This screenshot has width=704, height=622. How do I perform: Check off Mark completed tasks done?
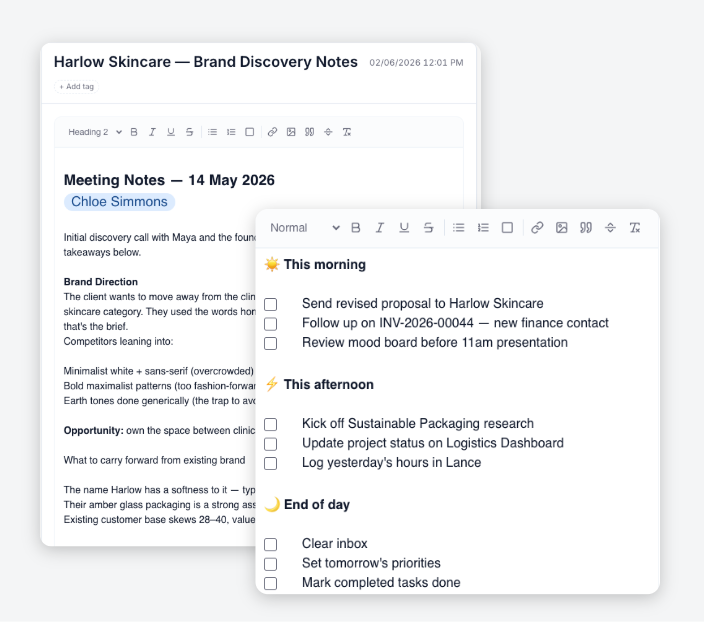point(270,583)
